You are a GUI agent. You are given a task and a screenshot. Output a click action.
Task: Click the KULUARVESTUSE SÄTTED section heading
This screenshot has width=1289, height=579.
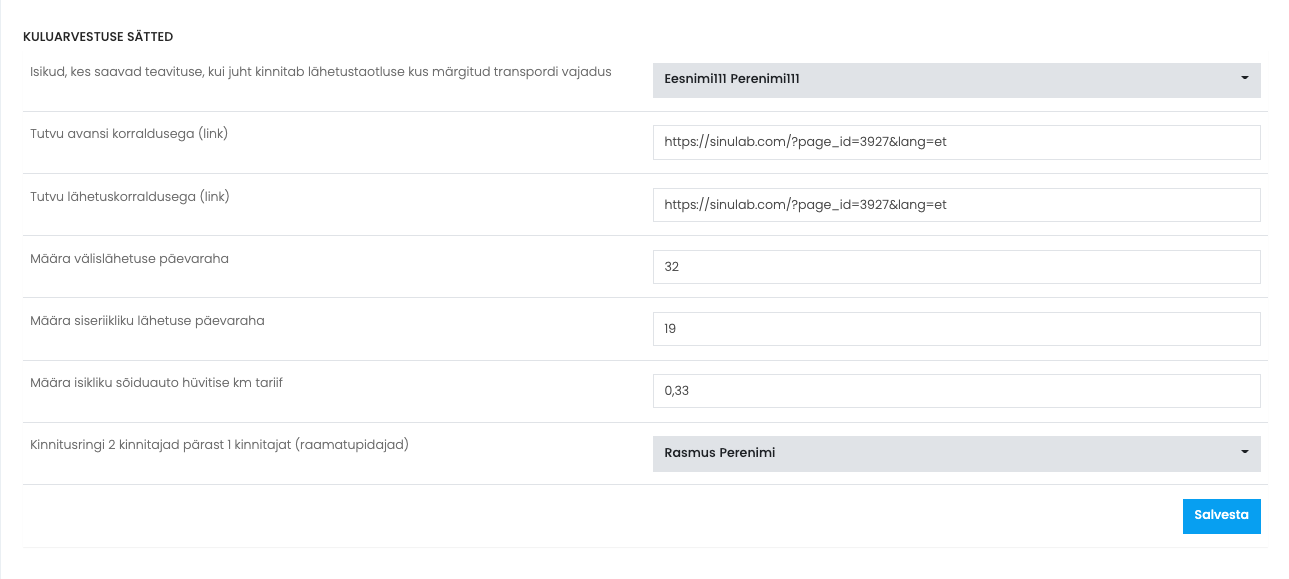pos(98,37)
